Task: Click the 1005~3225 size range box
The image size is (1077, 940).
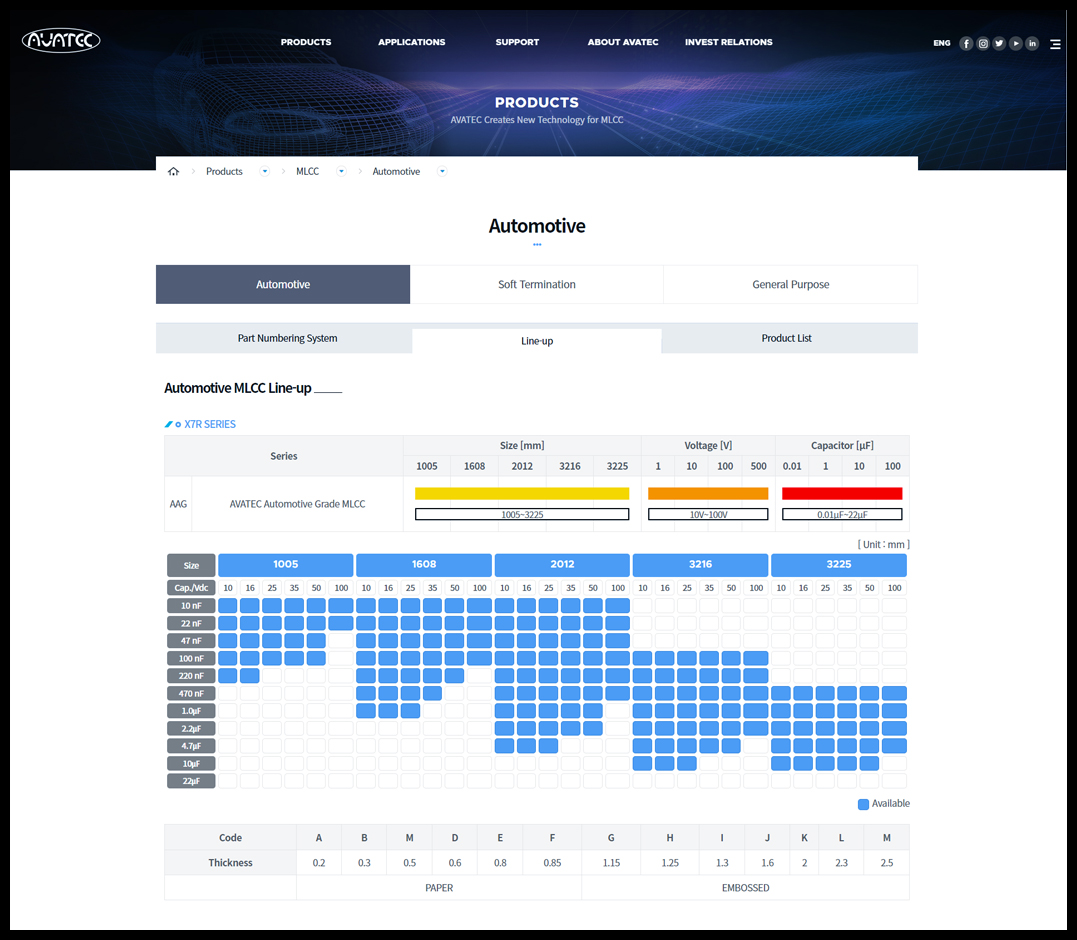Action: [x=522, y=514]
